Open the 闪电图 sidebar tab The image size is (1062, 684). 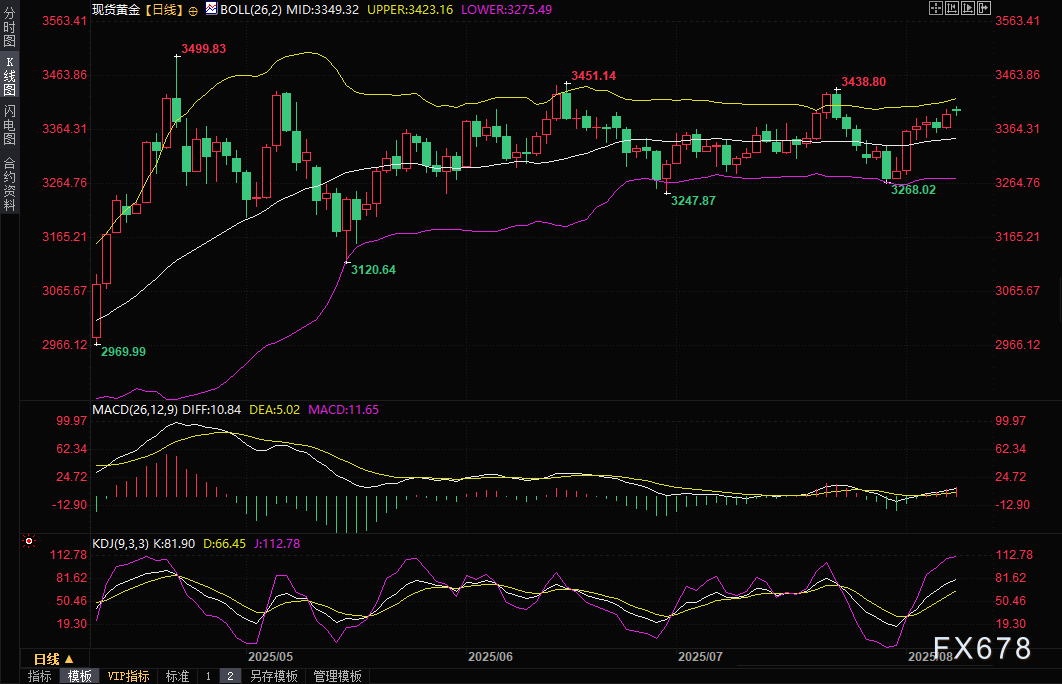(9, 125)
